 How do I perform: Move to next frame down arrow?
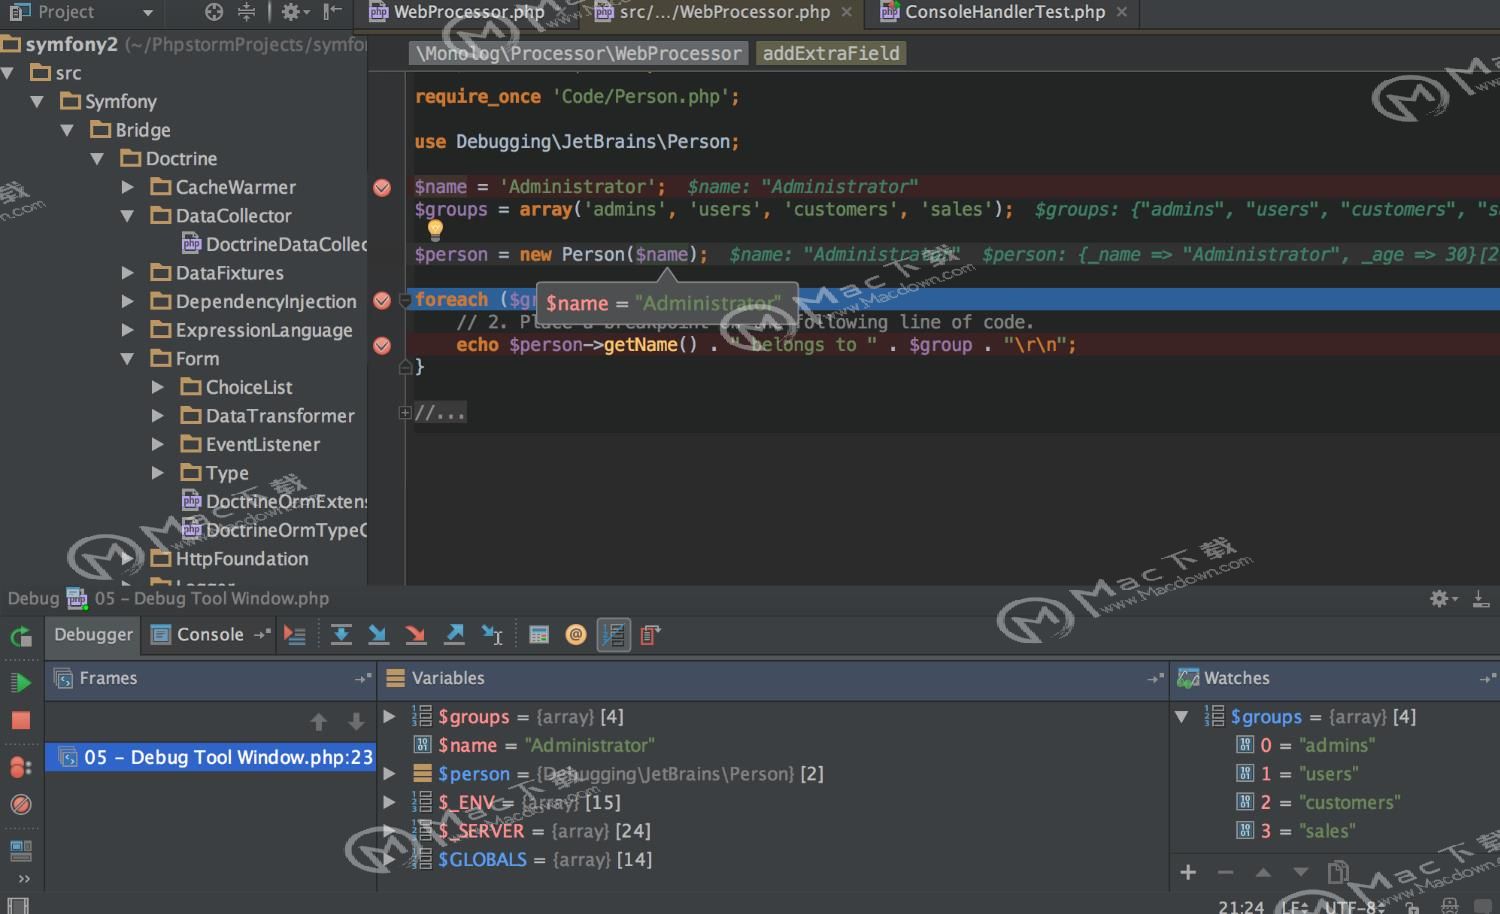(356, 721)
